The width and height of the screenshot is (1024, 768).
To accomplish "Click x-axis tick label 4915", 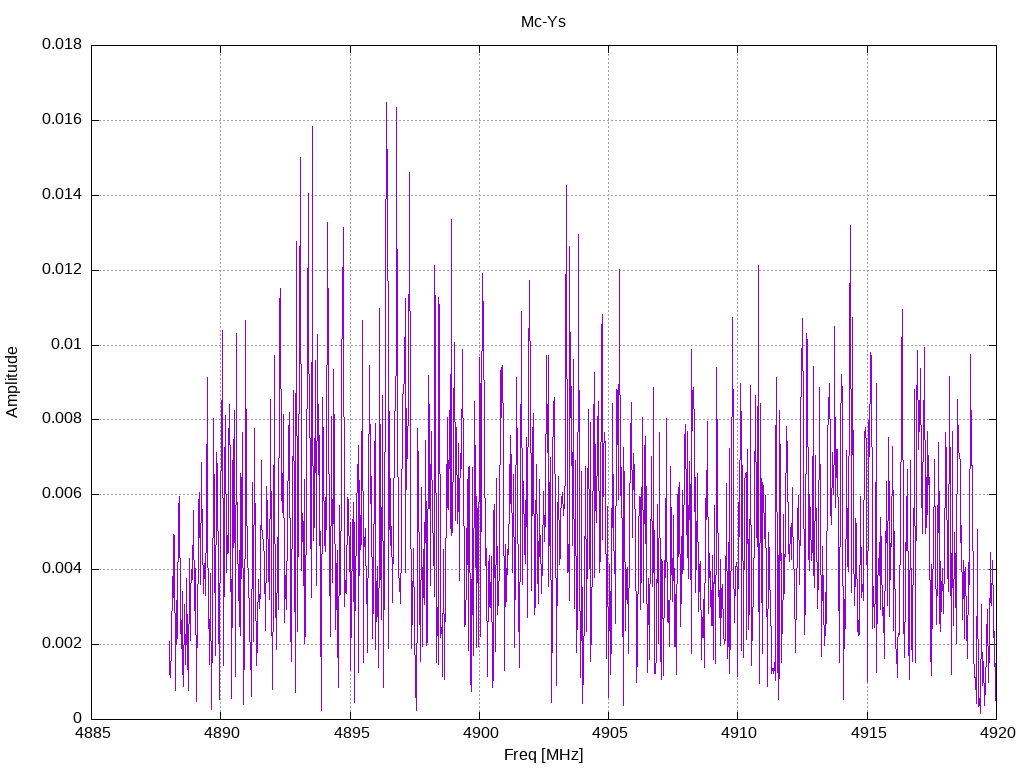I will coord(868,733).
